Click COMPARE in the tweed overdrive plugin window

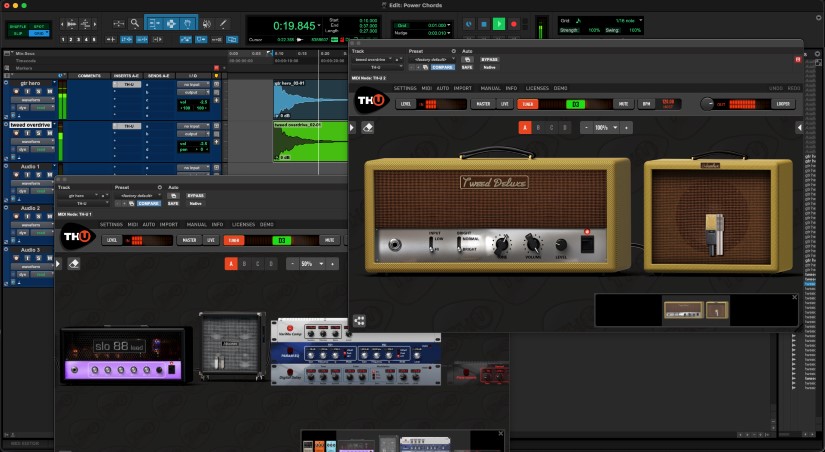(x=442, y=67)
